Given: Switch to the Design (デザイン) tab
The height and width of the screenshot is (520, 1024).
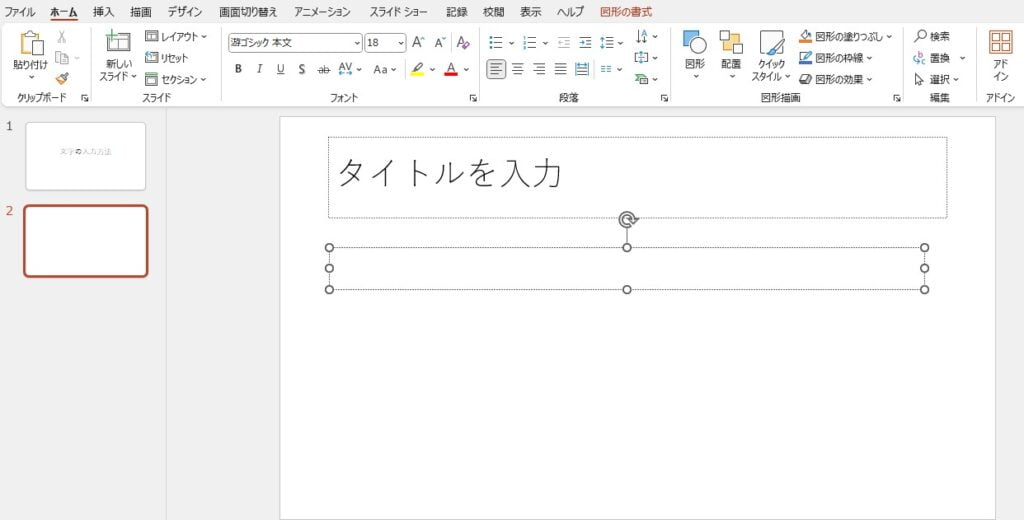Looking at the screenshot, I should pyautogui.click(x=185, y=12).
